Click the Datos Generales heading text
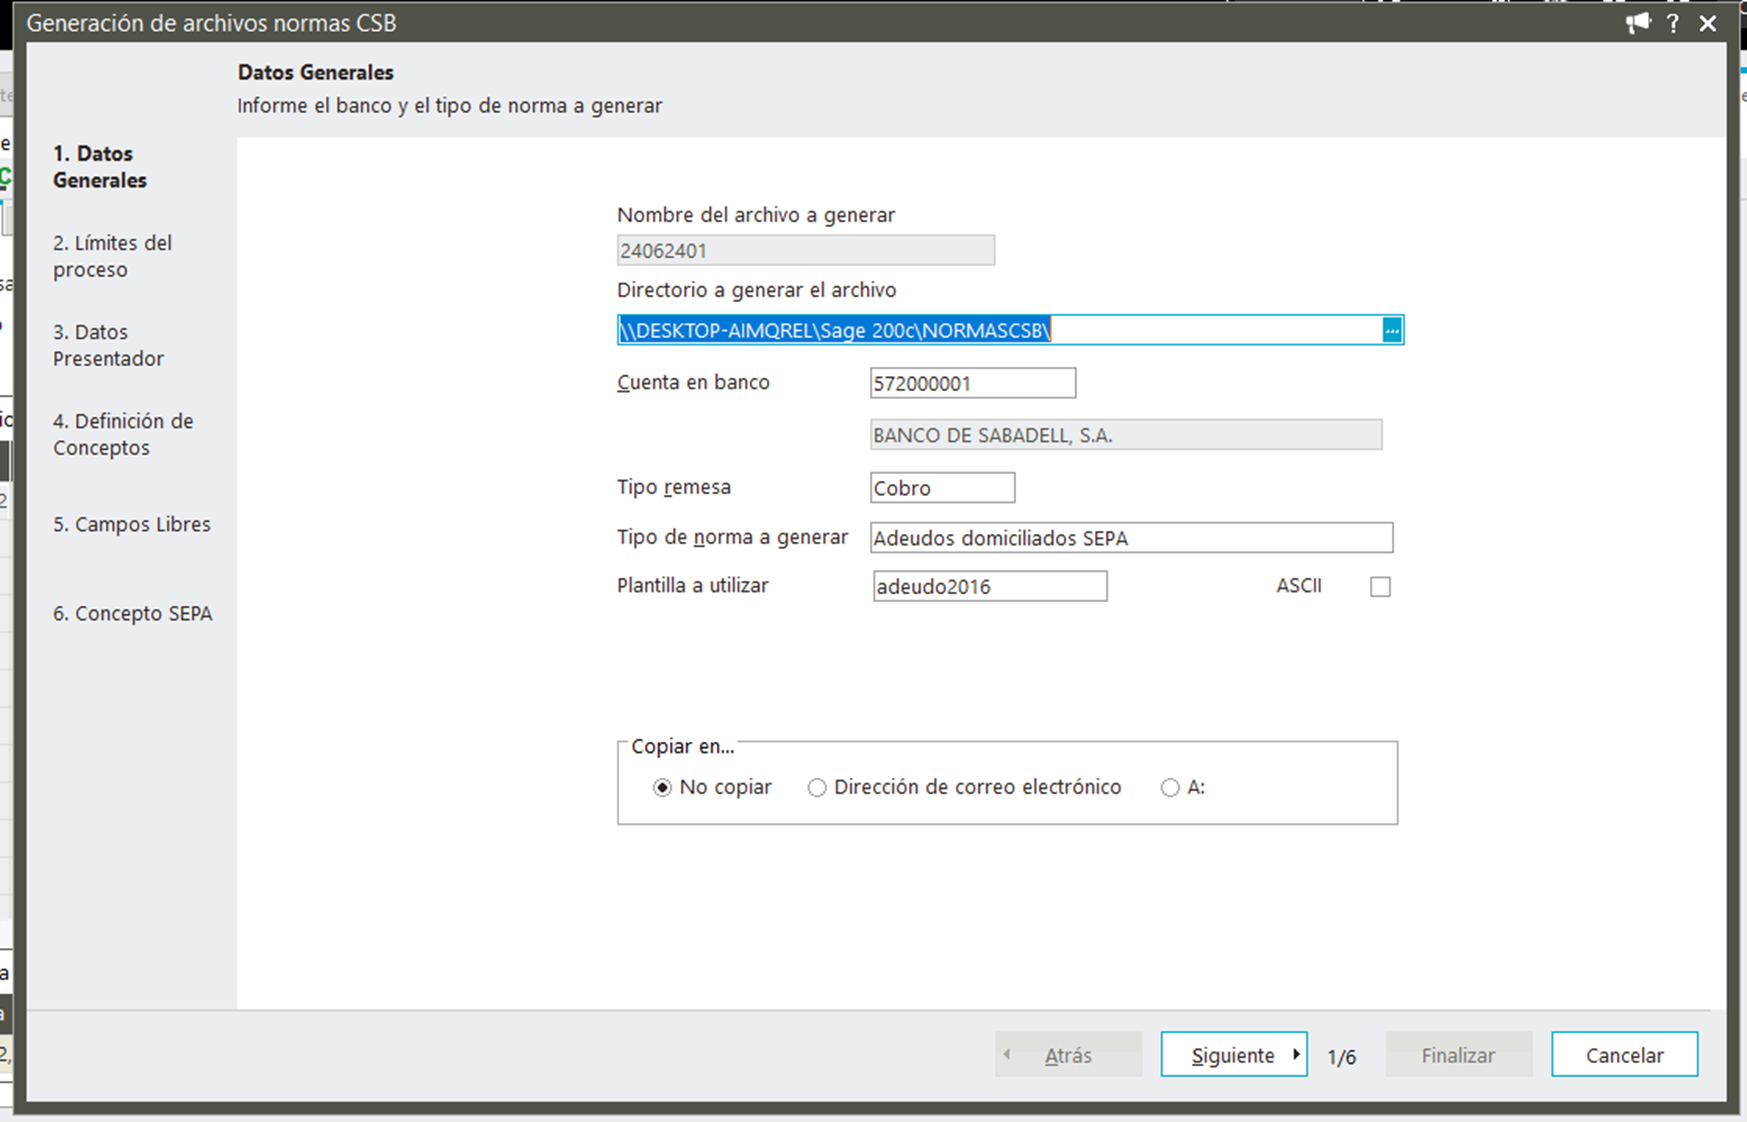1747x1122 pixels. point(316,72)
